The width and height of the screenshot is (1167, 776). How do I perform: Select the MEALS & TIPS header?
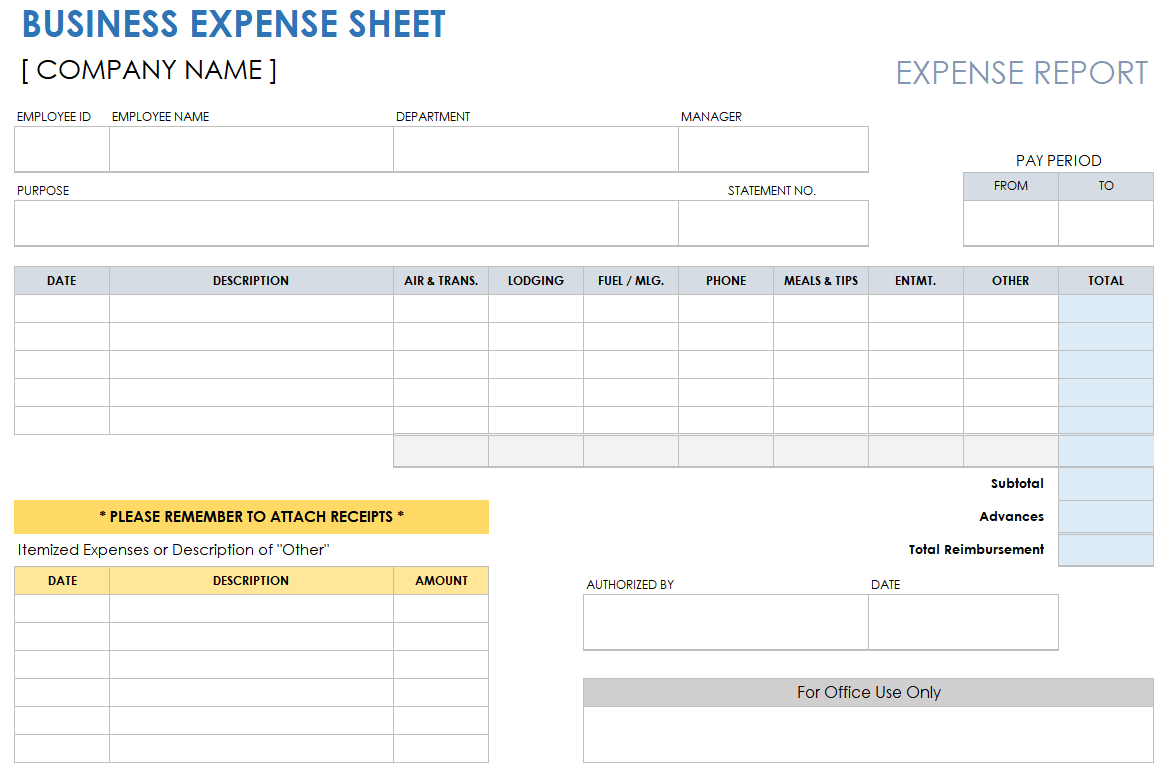[x=820, y=281]
